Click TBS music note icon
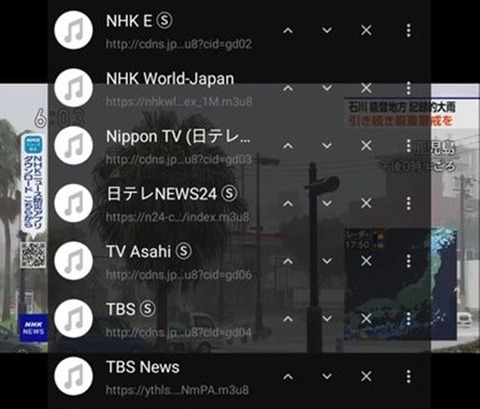 click(x=73, y=318)
